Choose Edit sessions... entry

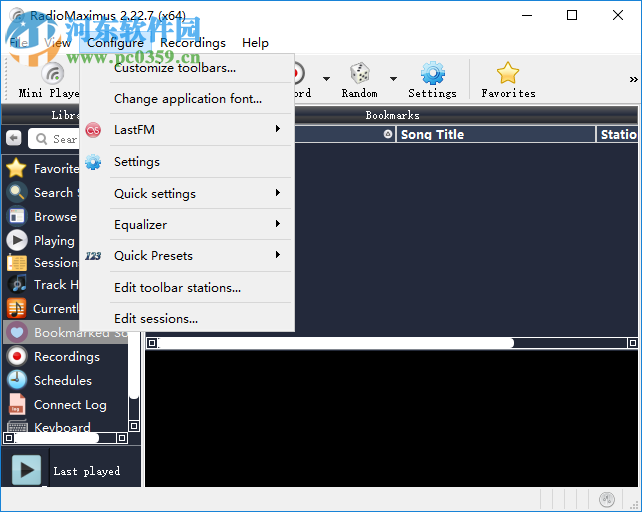[x=187, y=319]
